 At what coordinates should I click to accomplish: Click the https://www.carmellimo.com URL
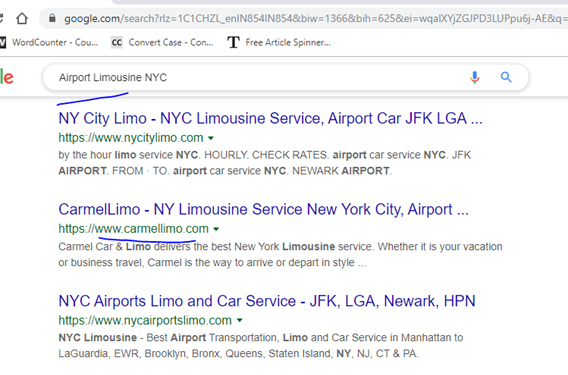[133, 229]
